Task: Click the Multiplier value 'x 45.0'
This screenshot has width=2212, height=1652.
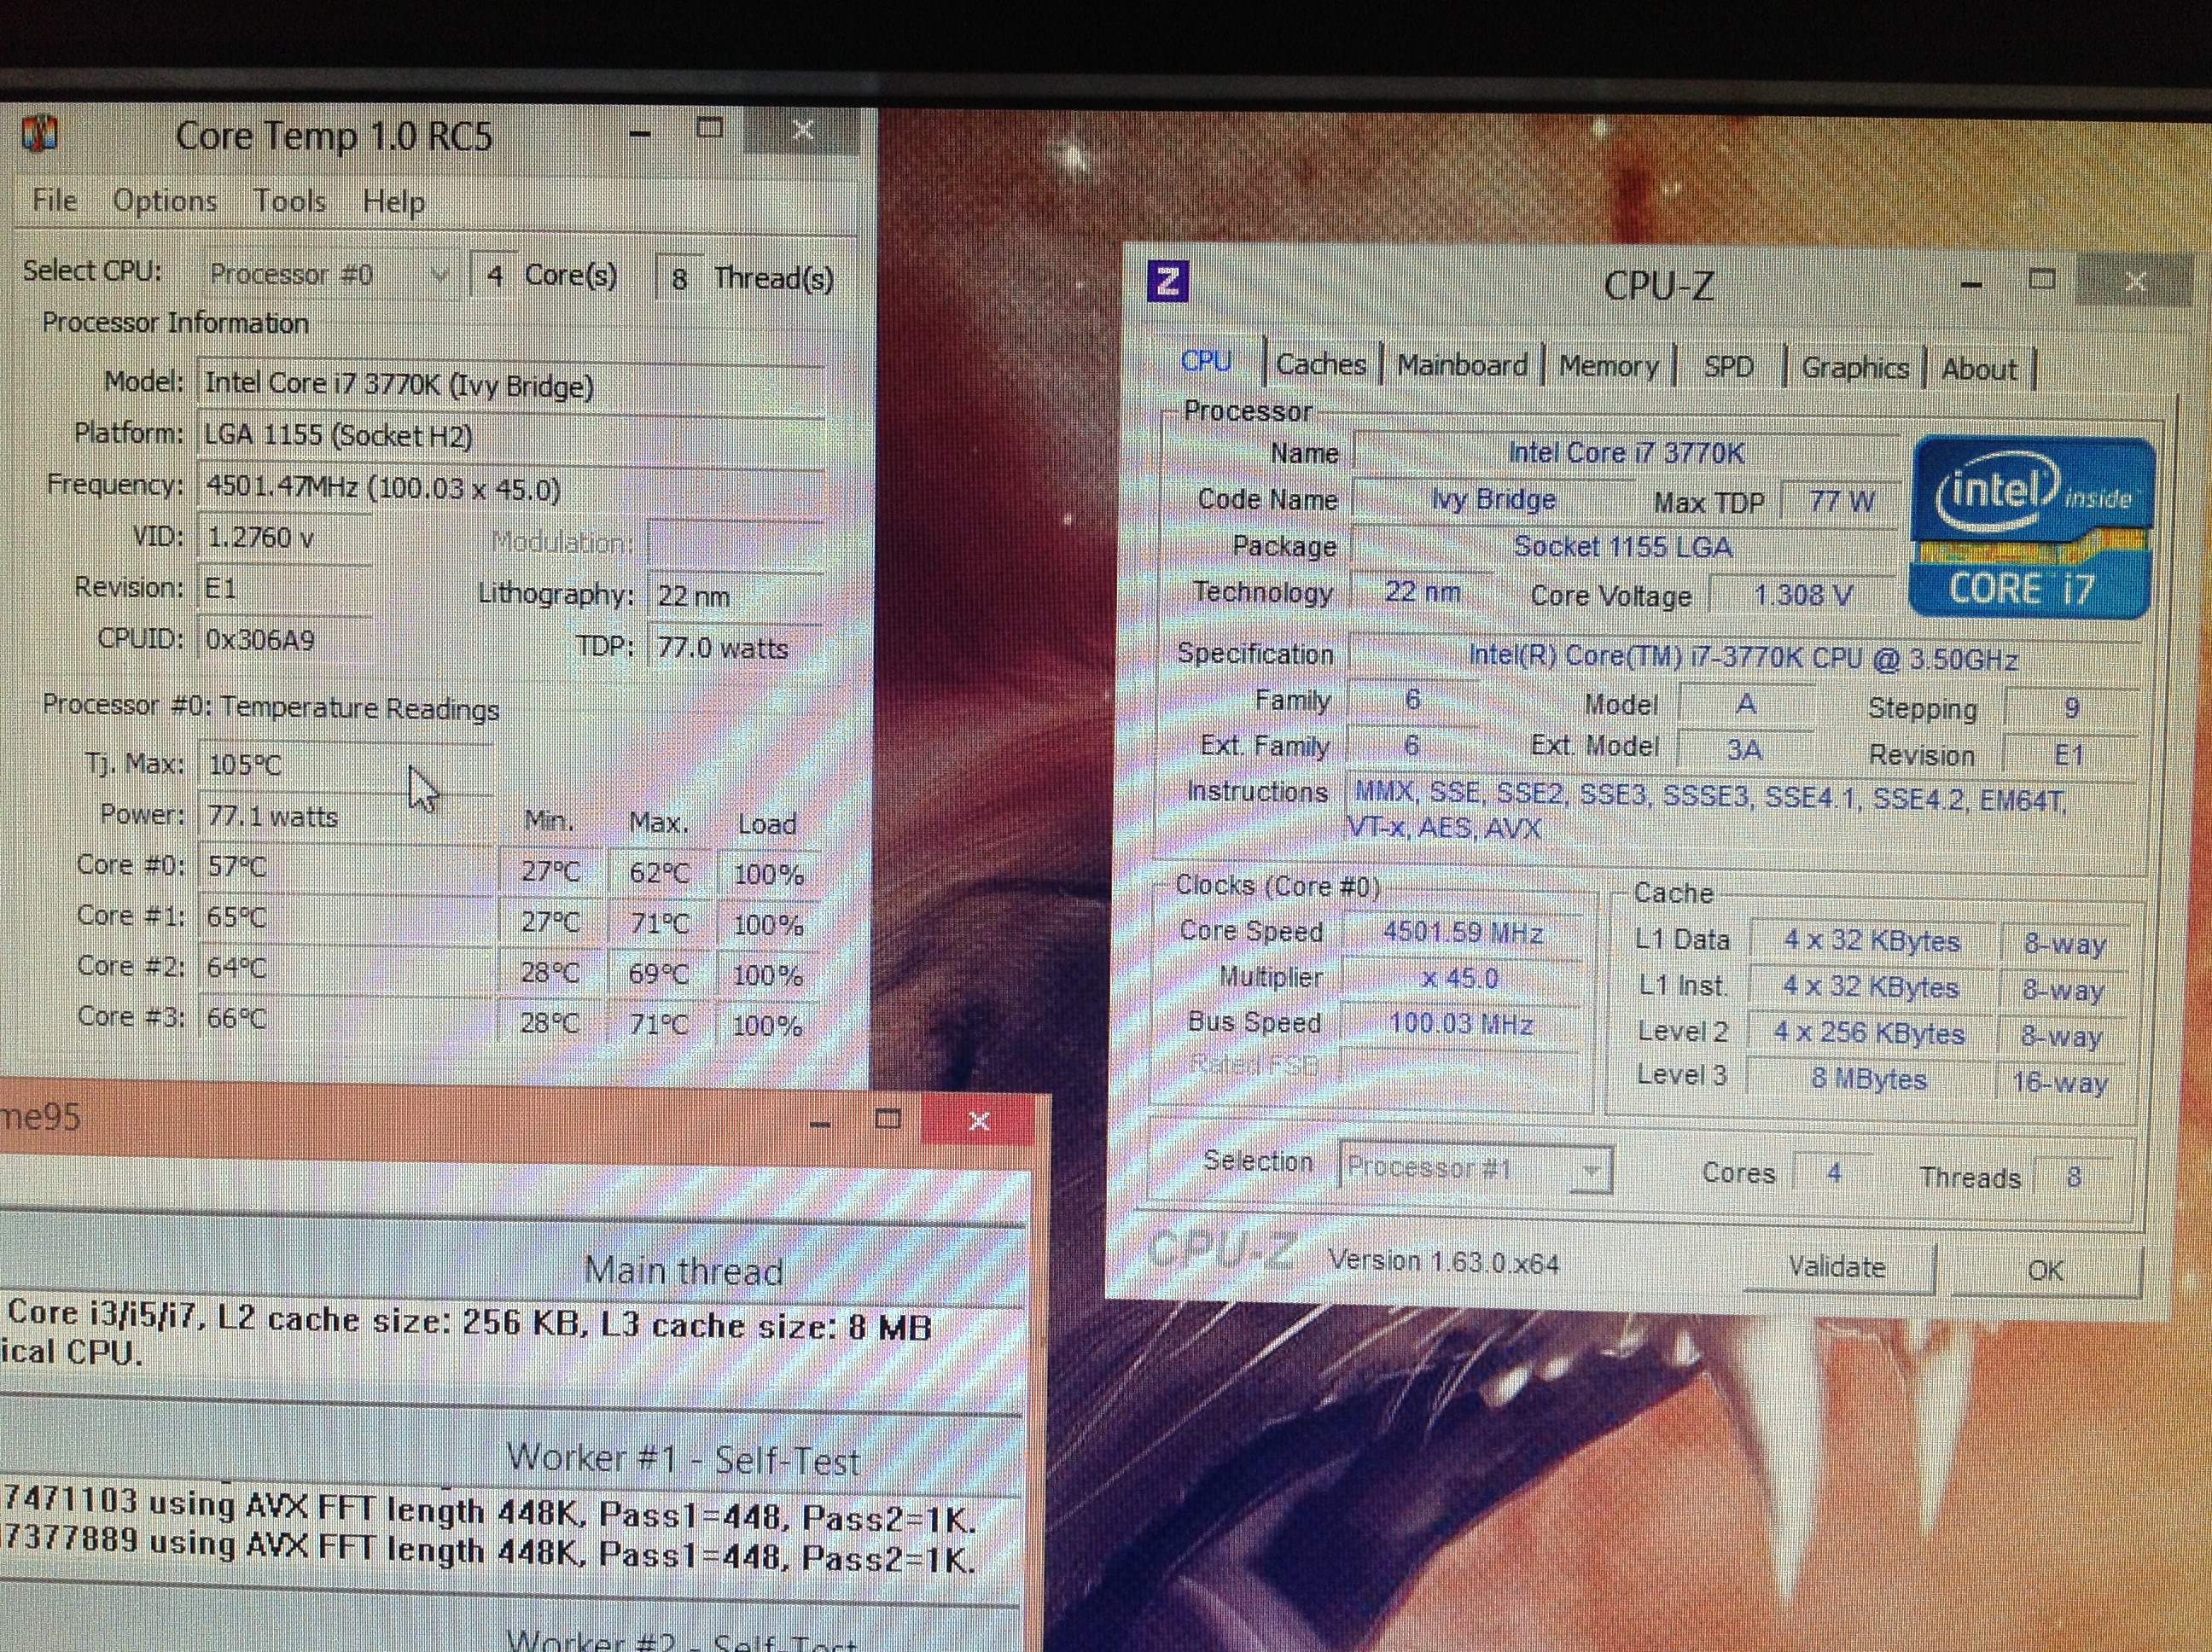Action: 1460,977
